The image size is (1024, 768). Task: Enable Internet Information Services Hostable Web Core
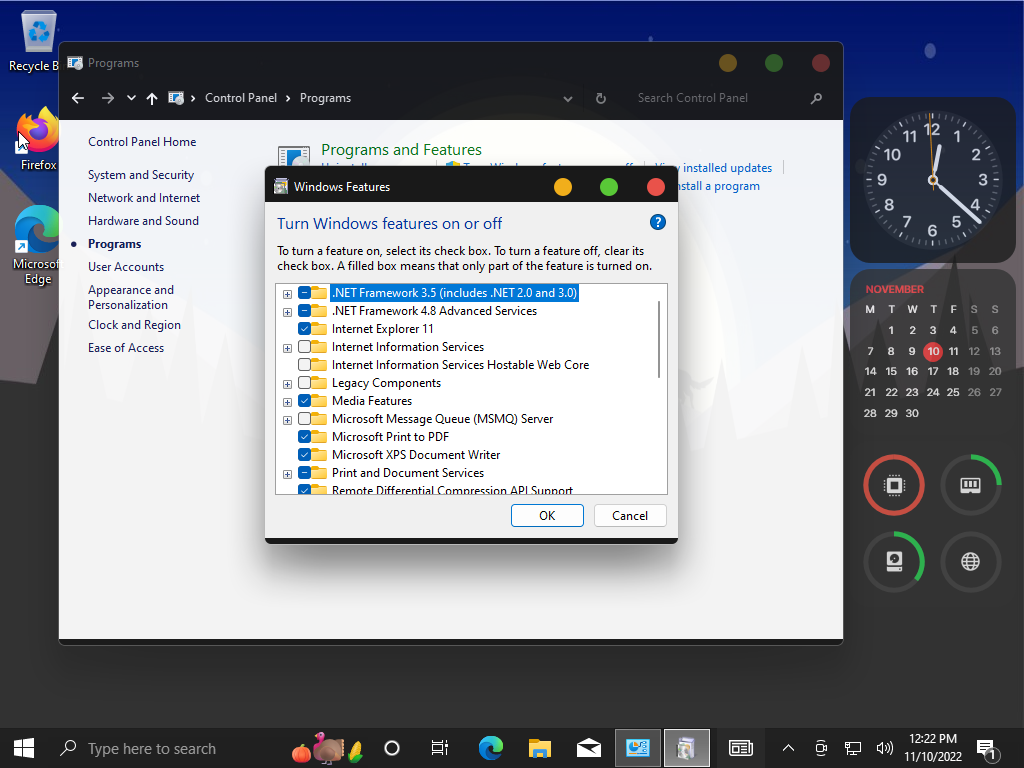[305, 365]
